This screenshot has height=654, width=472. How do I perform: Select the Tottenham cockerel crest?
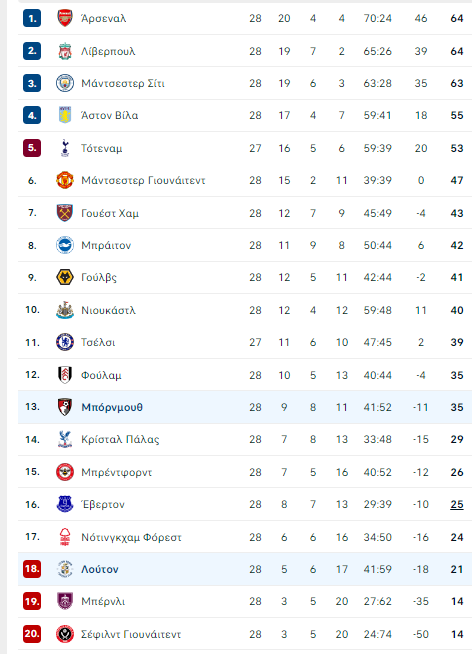click(x=65, y=148)
